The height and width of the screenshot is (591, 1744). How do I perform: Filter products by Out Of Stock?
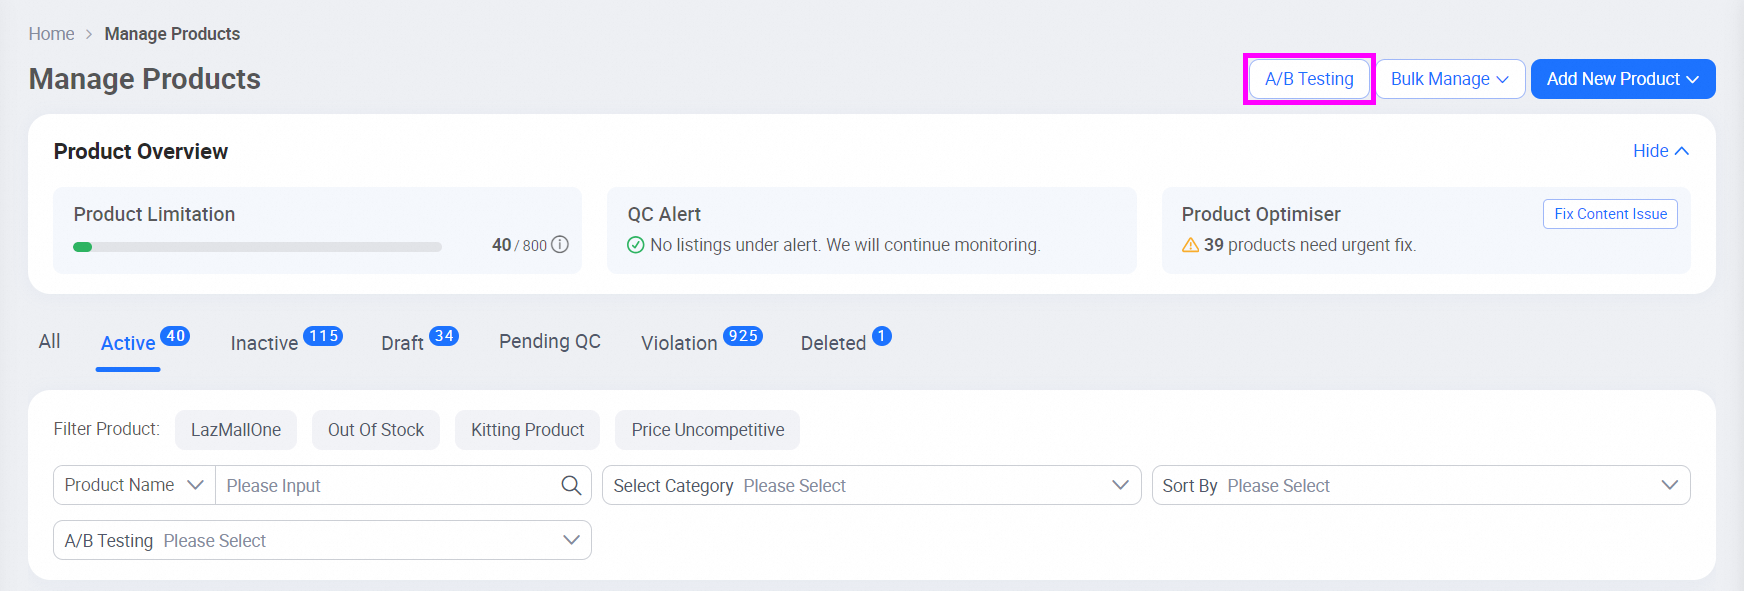tap(375, 429)
